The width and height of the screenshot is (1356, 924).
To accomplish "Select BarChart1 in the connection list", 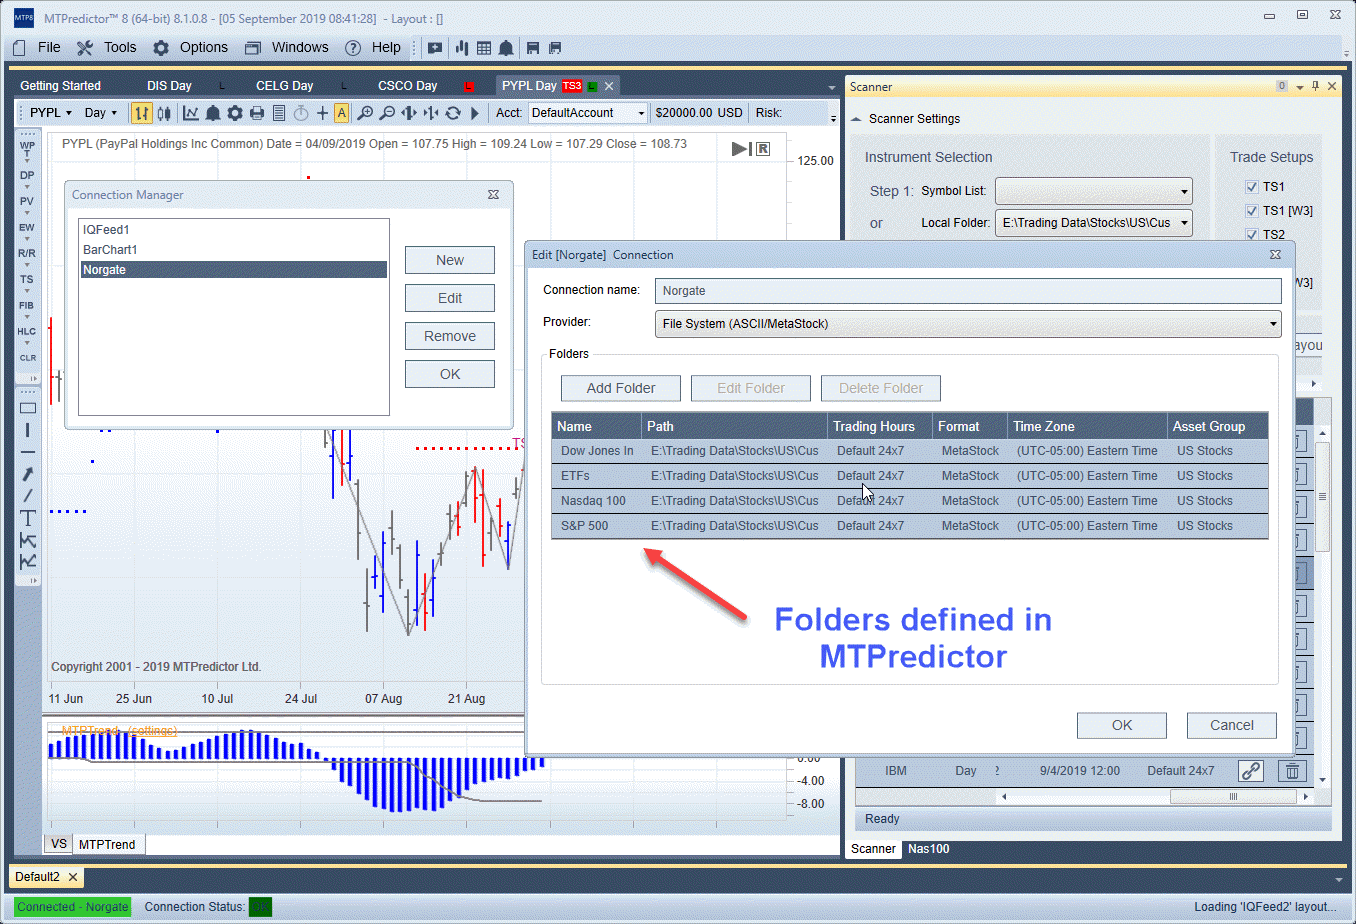I will pyautogui.click(x=233, y=250).
